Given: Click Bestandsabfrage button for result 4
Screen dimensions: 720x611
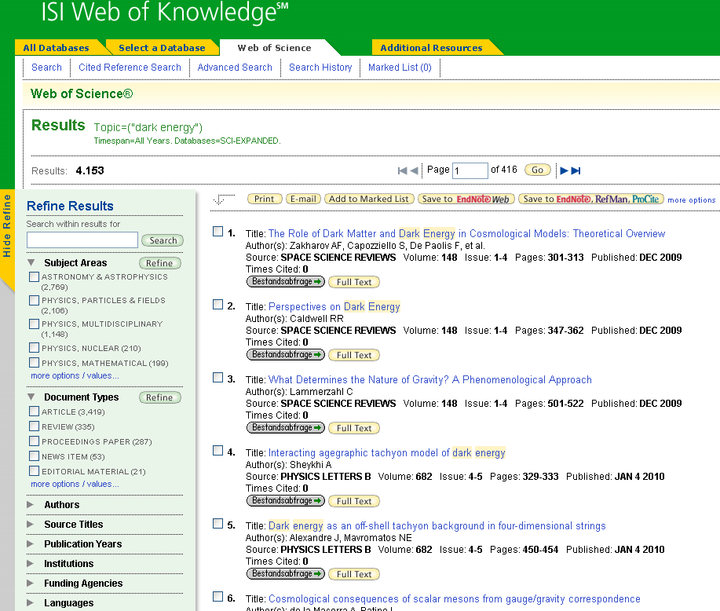Looking at the screenshot, I should pos(285,500).
